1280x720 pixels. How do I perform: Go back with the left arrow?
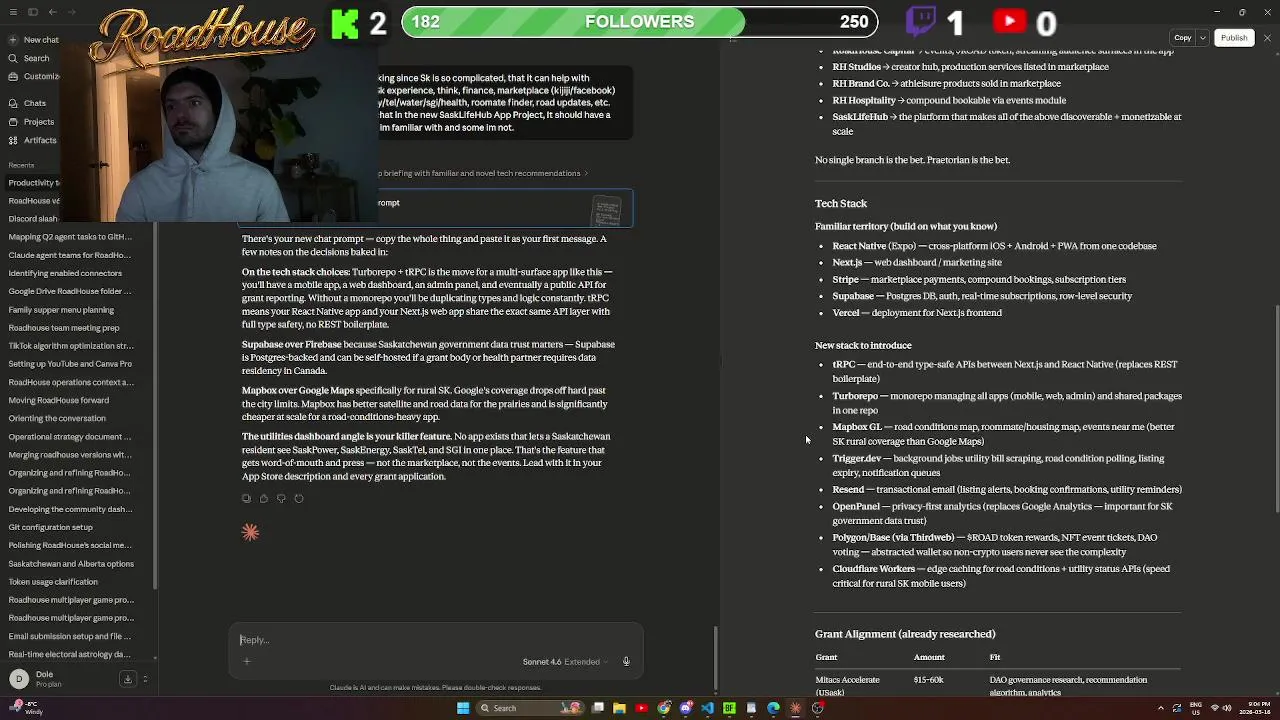(x=52, y=12)
